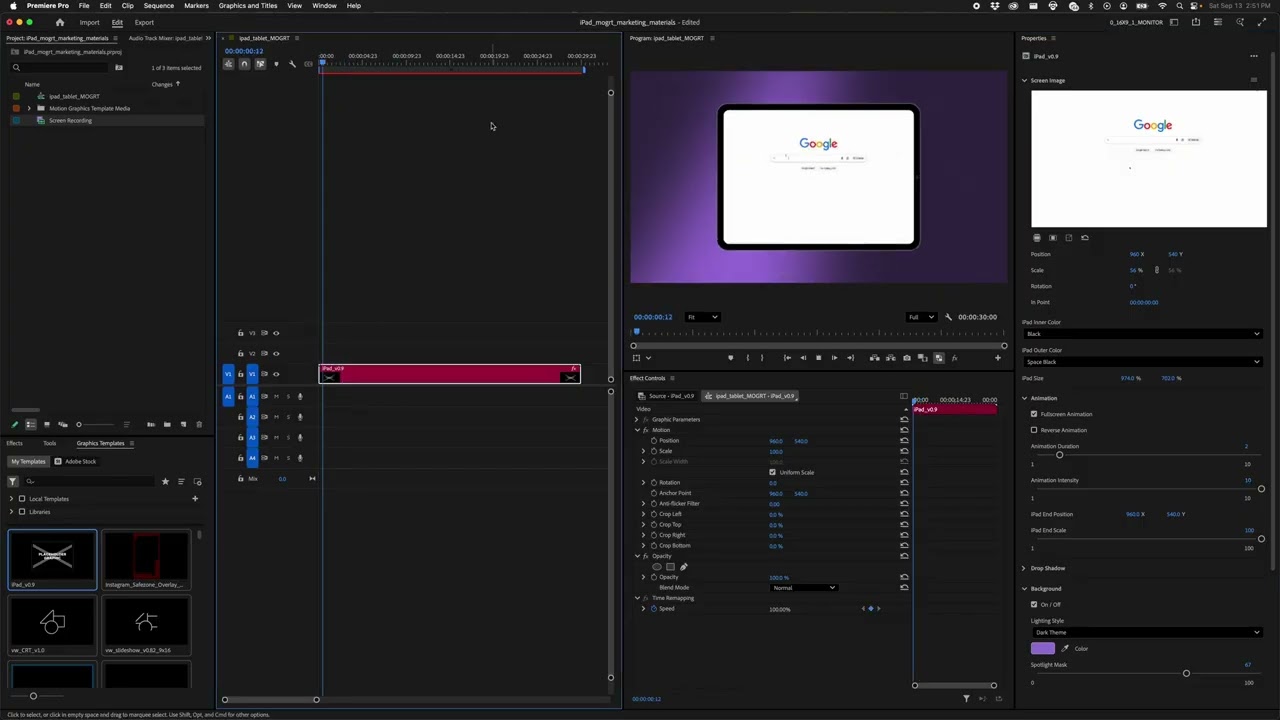Expand Motion Graphics Template Media bin
1280x720 pixels.
click(29, 108)
